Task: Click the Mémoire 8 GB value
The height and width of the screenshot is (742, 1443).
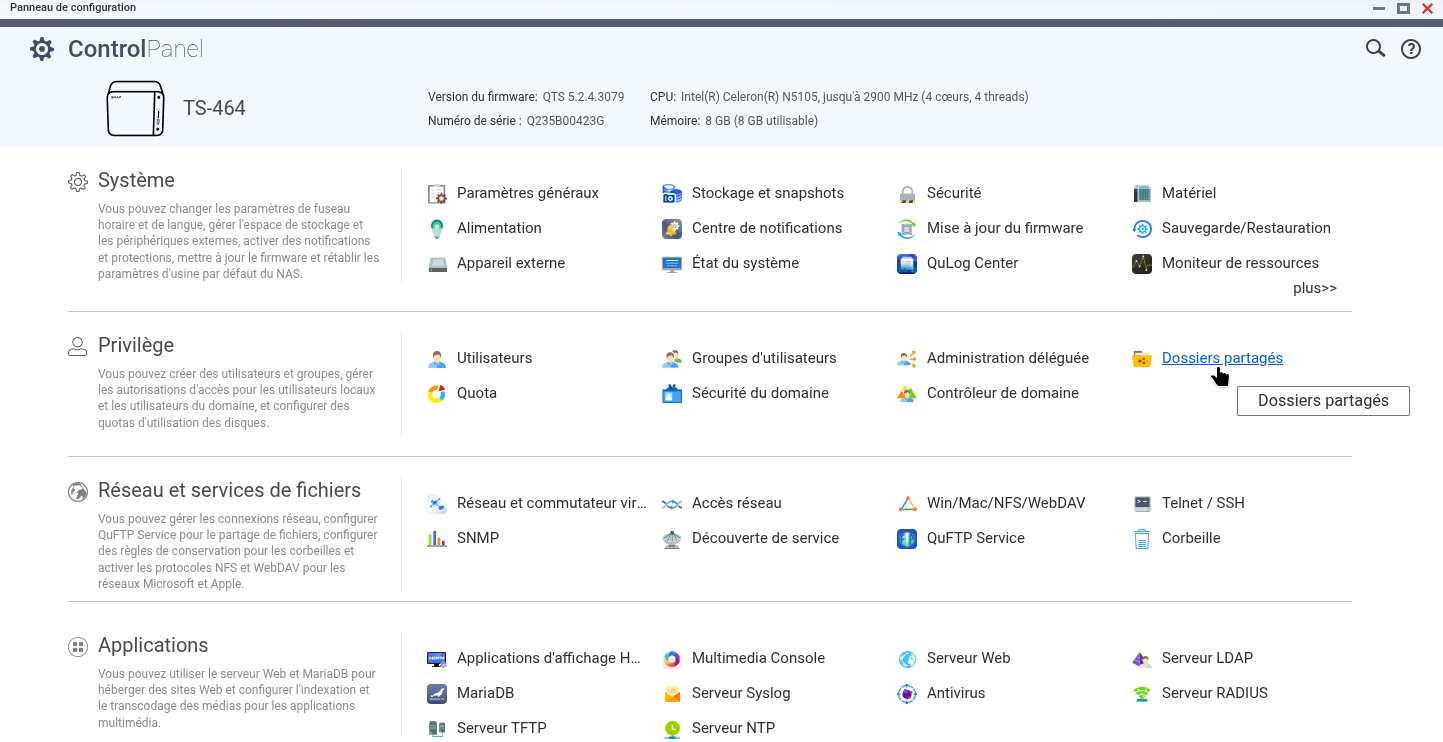Action: [761, 121]
